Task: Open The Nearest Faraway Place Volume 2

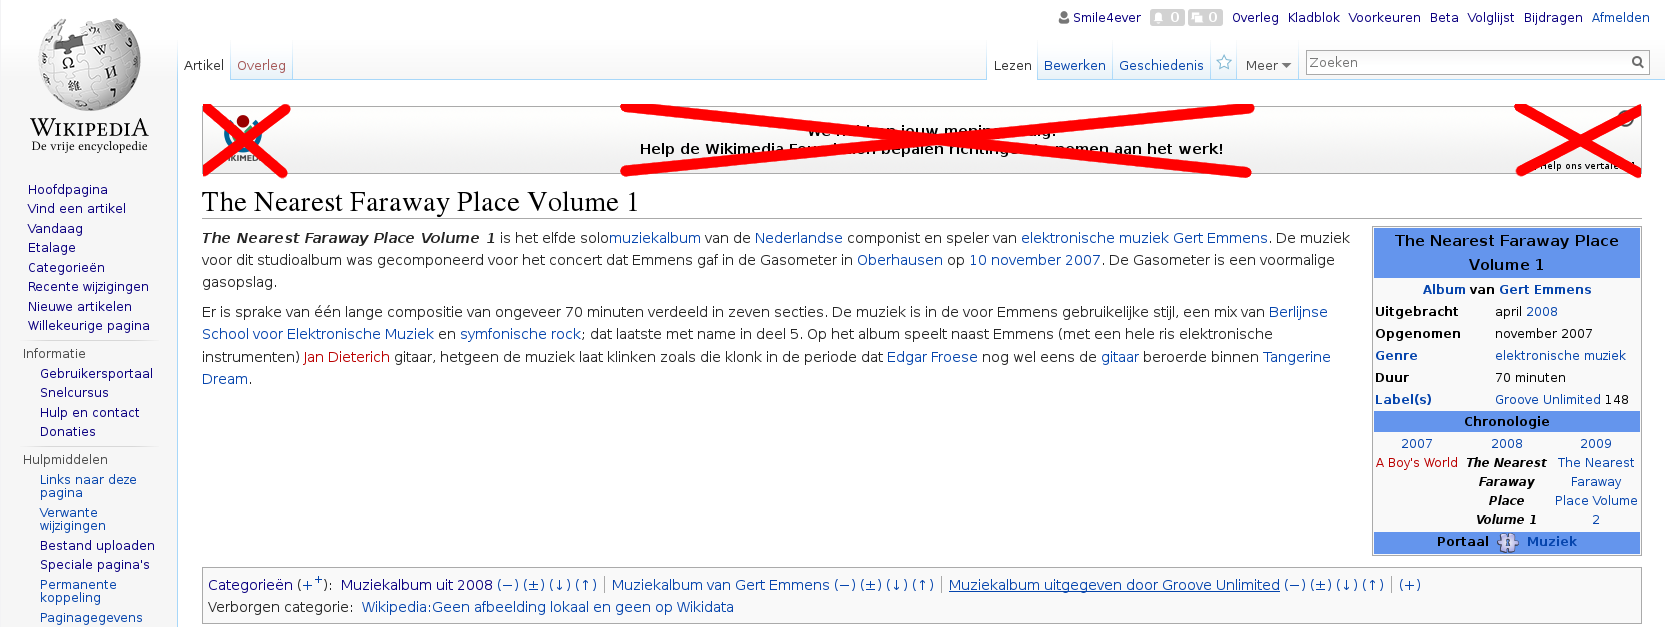Action: (1596, 491)
